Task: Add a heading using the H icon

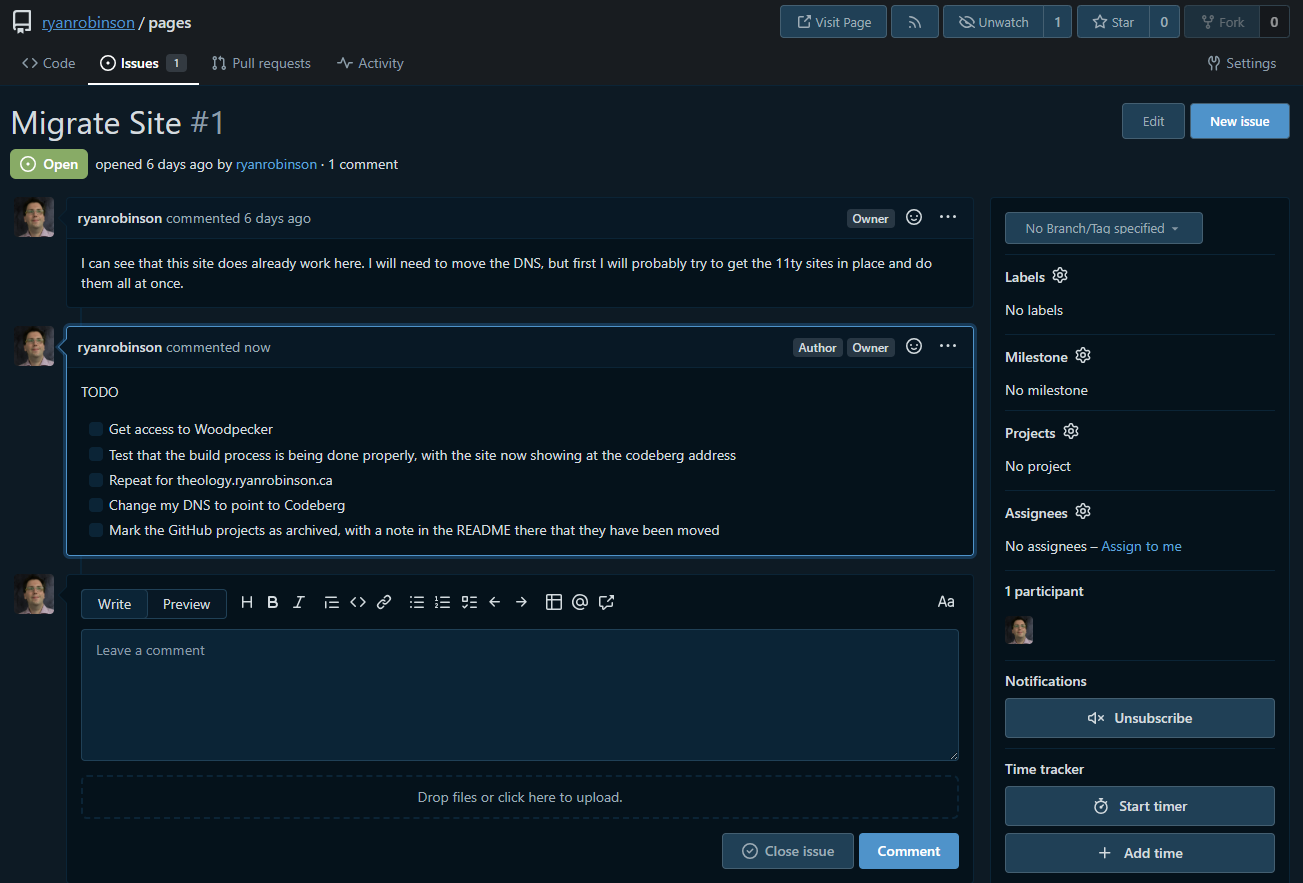Action: [246, 602]
